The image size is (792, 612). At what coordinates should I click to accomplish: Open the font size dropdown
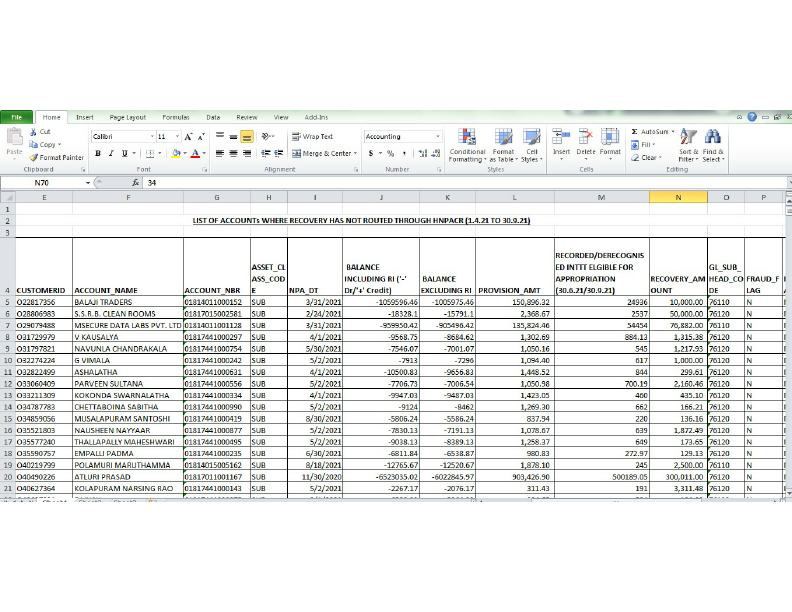tap(177, 137)
